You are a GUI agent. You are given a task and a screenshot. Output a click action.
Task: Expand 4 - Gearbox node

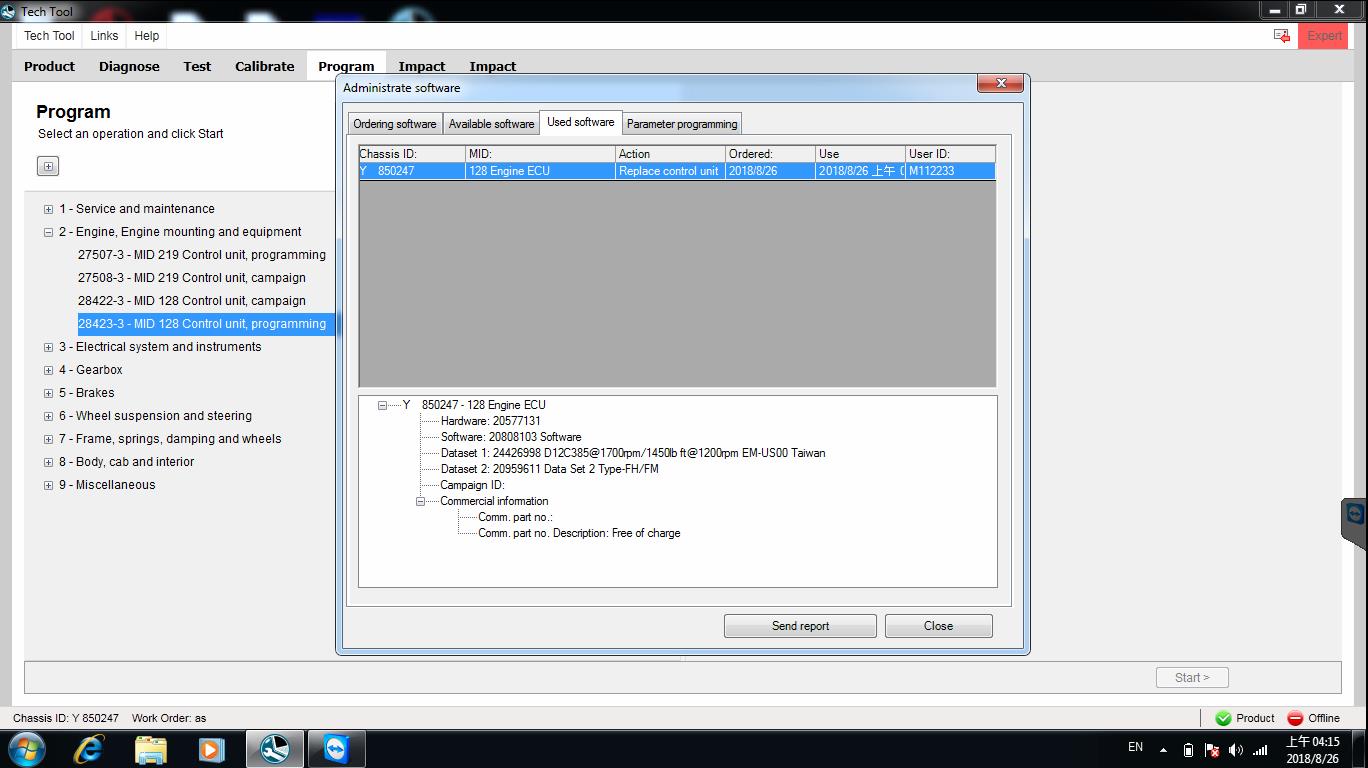pos(48,370)
